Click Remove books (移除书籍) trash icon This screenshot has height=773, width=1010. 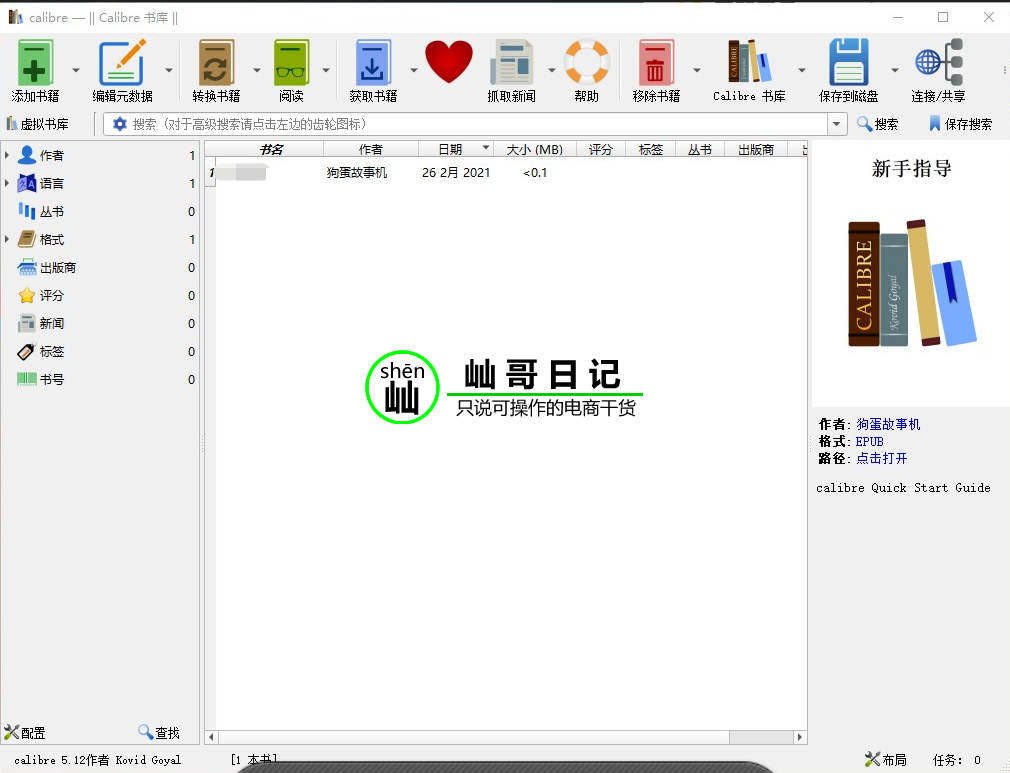click(x=656, y=62)
